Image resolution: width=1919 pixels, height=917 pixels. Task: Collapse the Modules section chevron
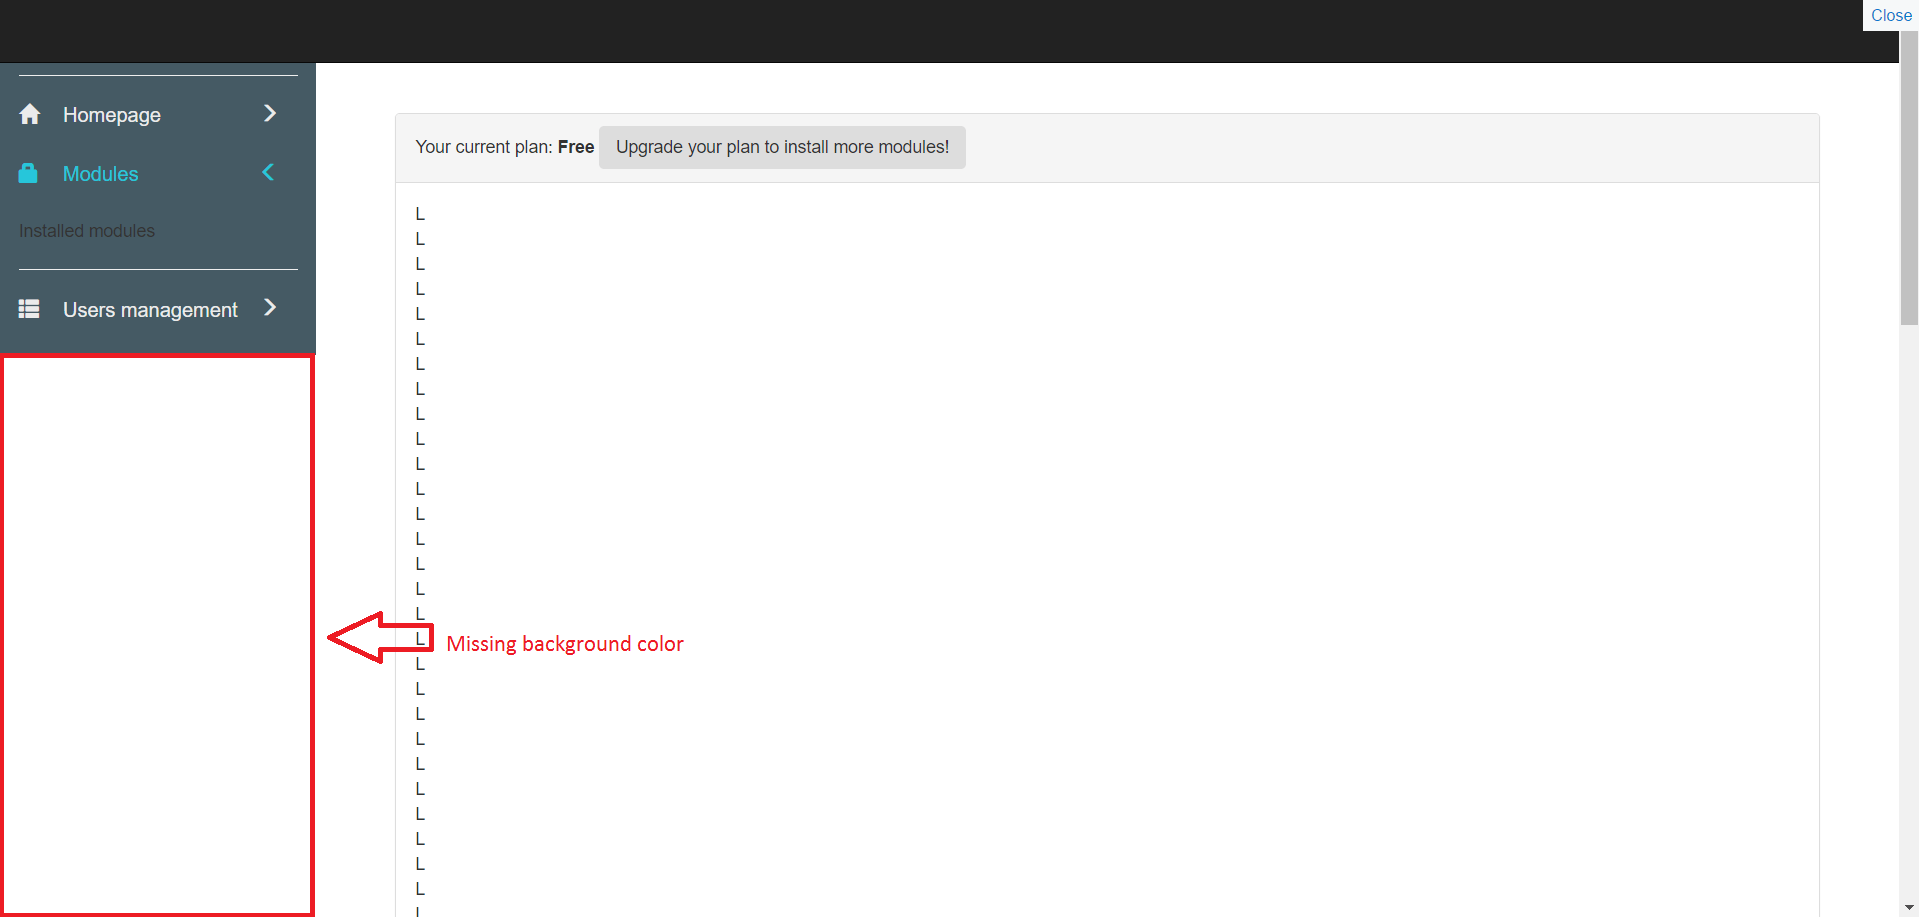[268, 172]
